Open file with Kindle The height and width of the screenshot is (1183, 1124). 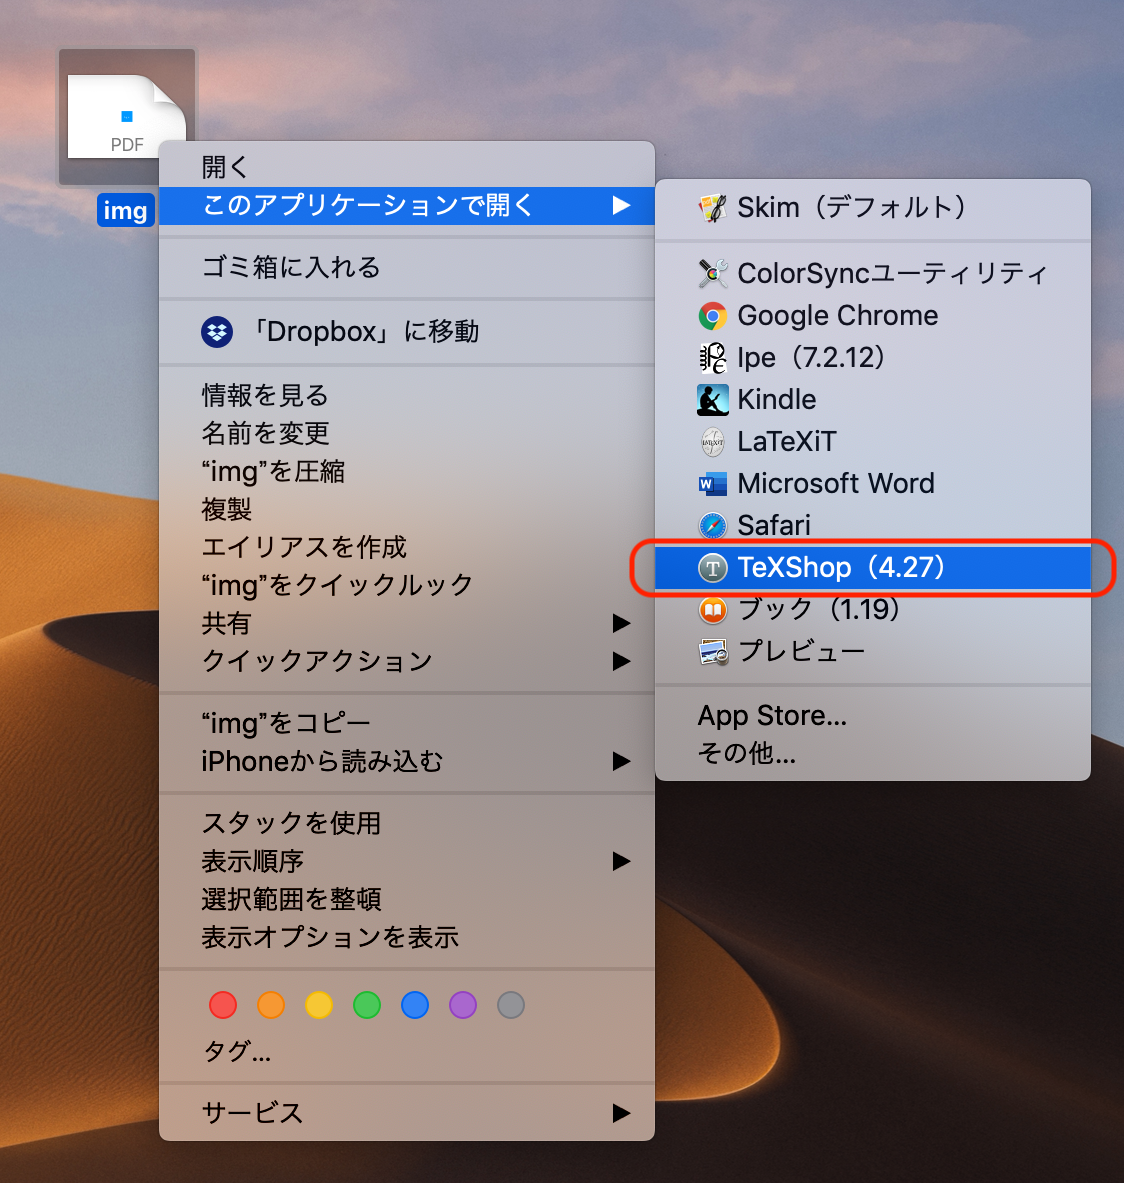(873, 400)
